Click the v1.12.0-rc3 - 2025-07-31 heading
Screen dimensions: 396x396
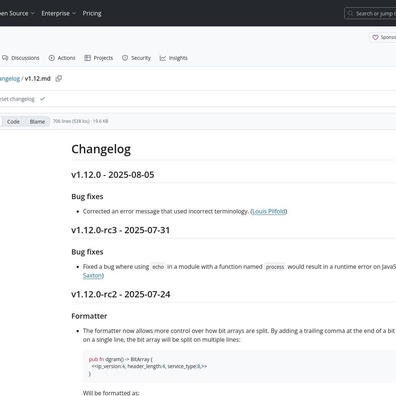(121, 230)
